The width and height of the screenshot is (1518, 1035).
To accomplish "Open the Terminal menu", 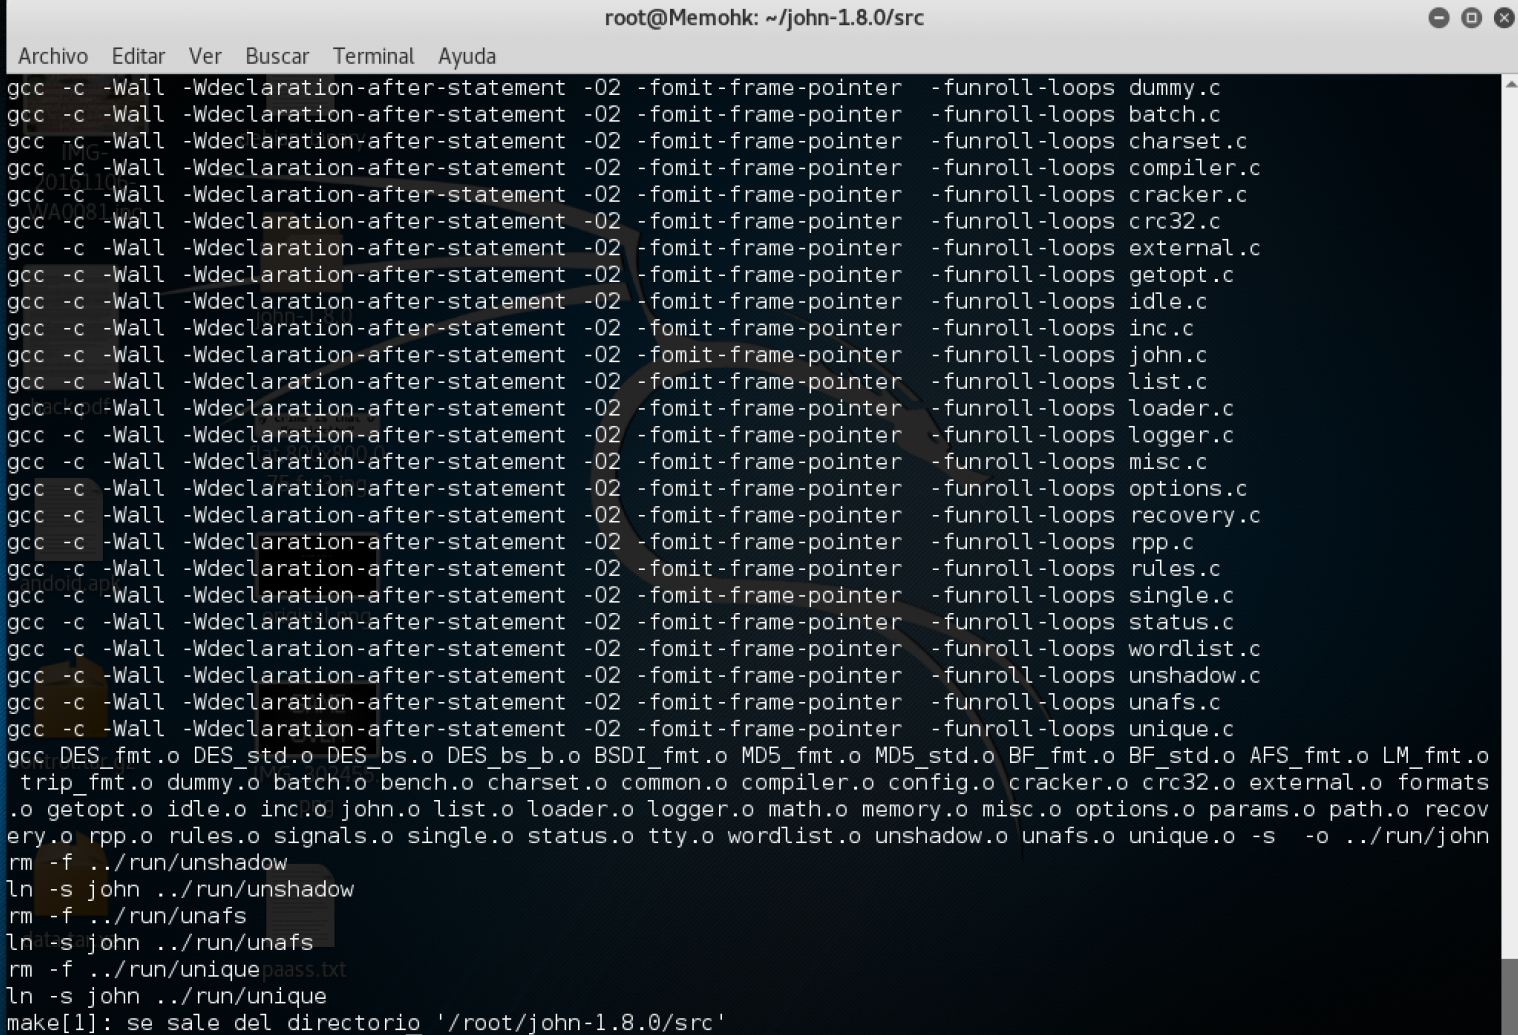I will (372, 56).
